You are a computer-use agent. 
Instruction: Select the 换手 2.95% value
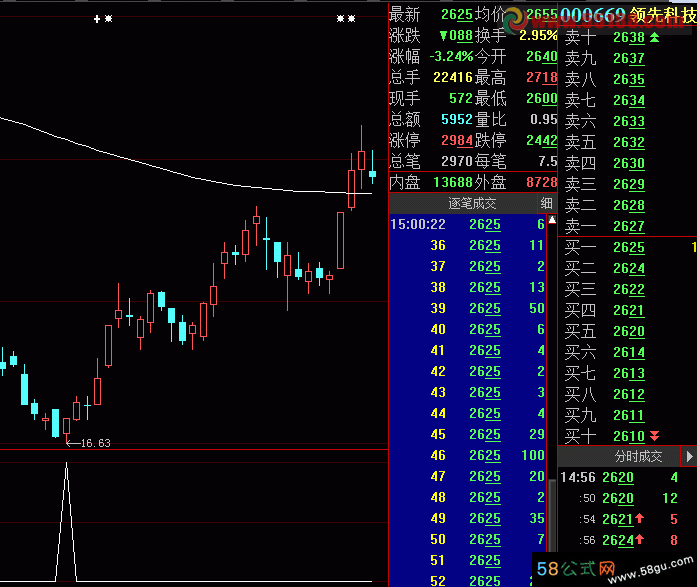(x=538, y=36)
